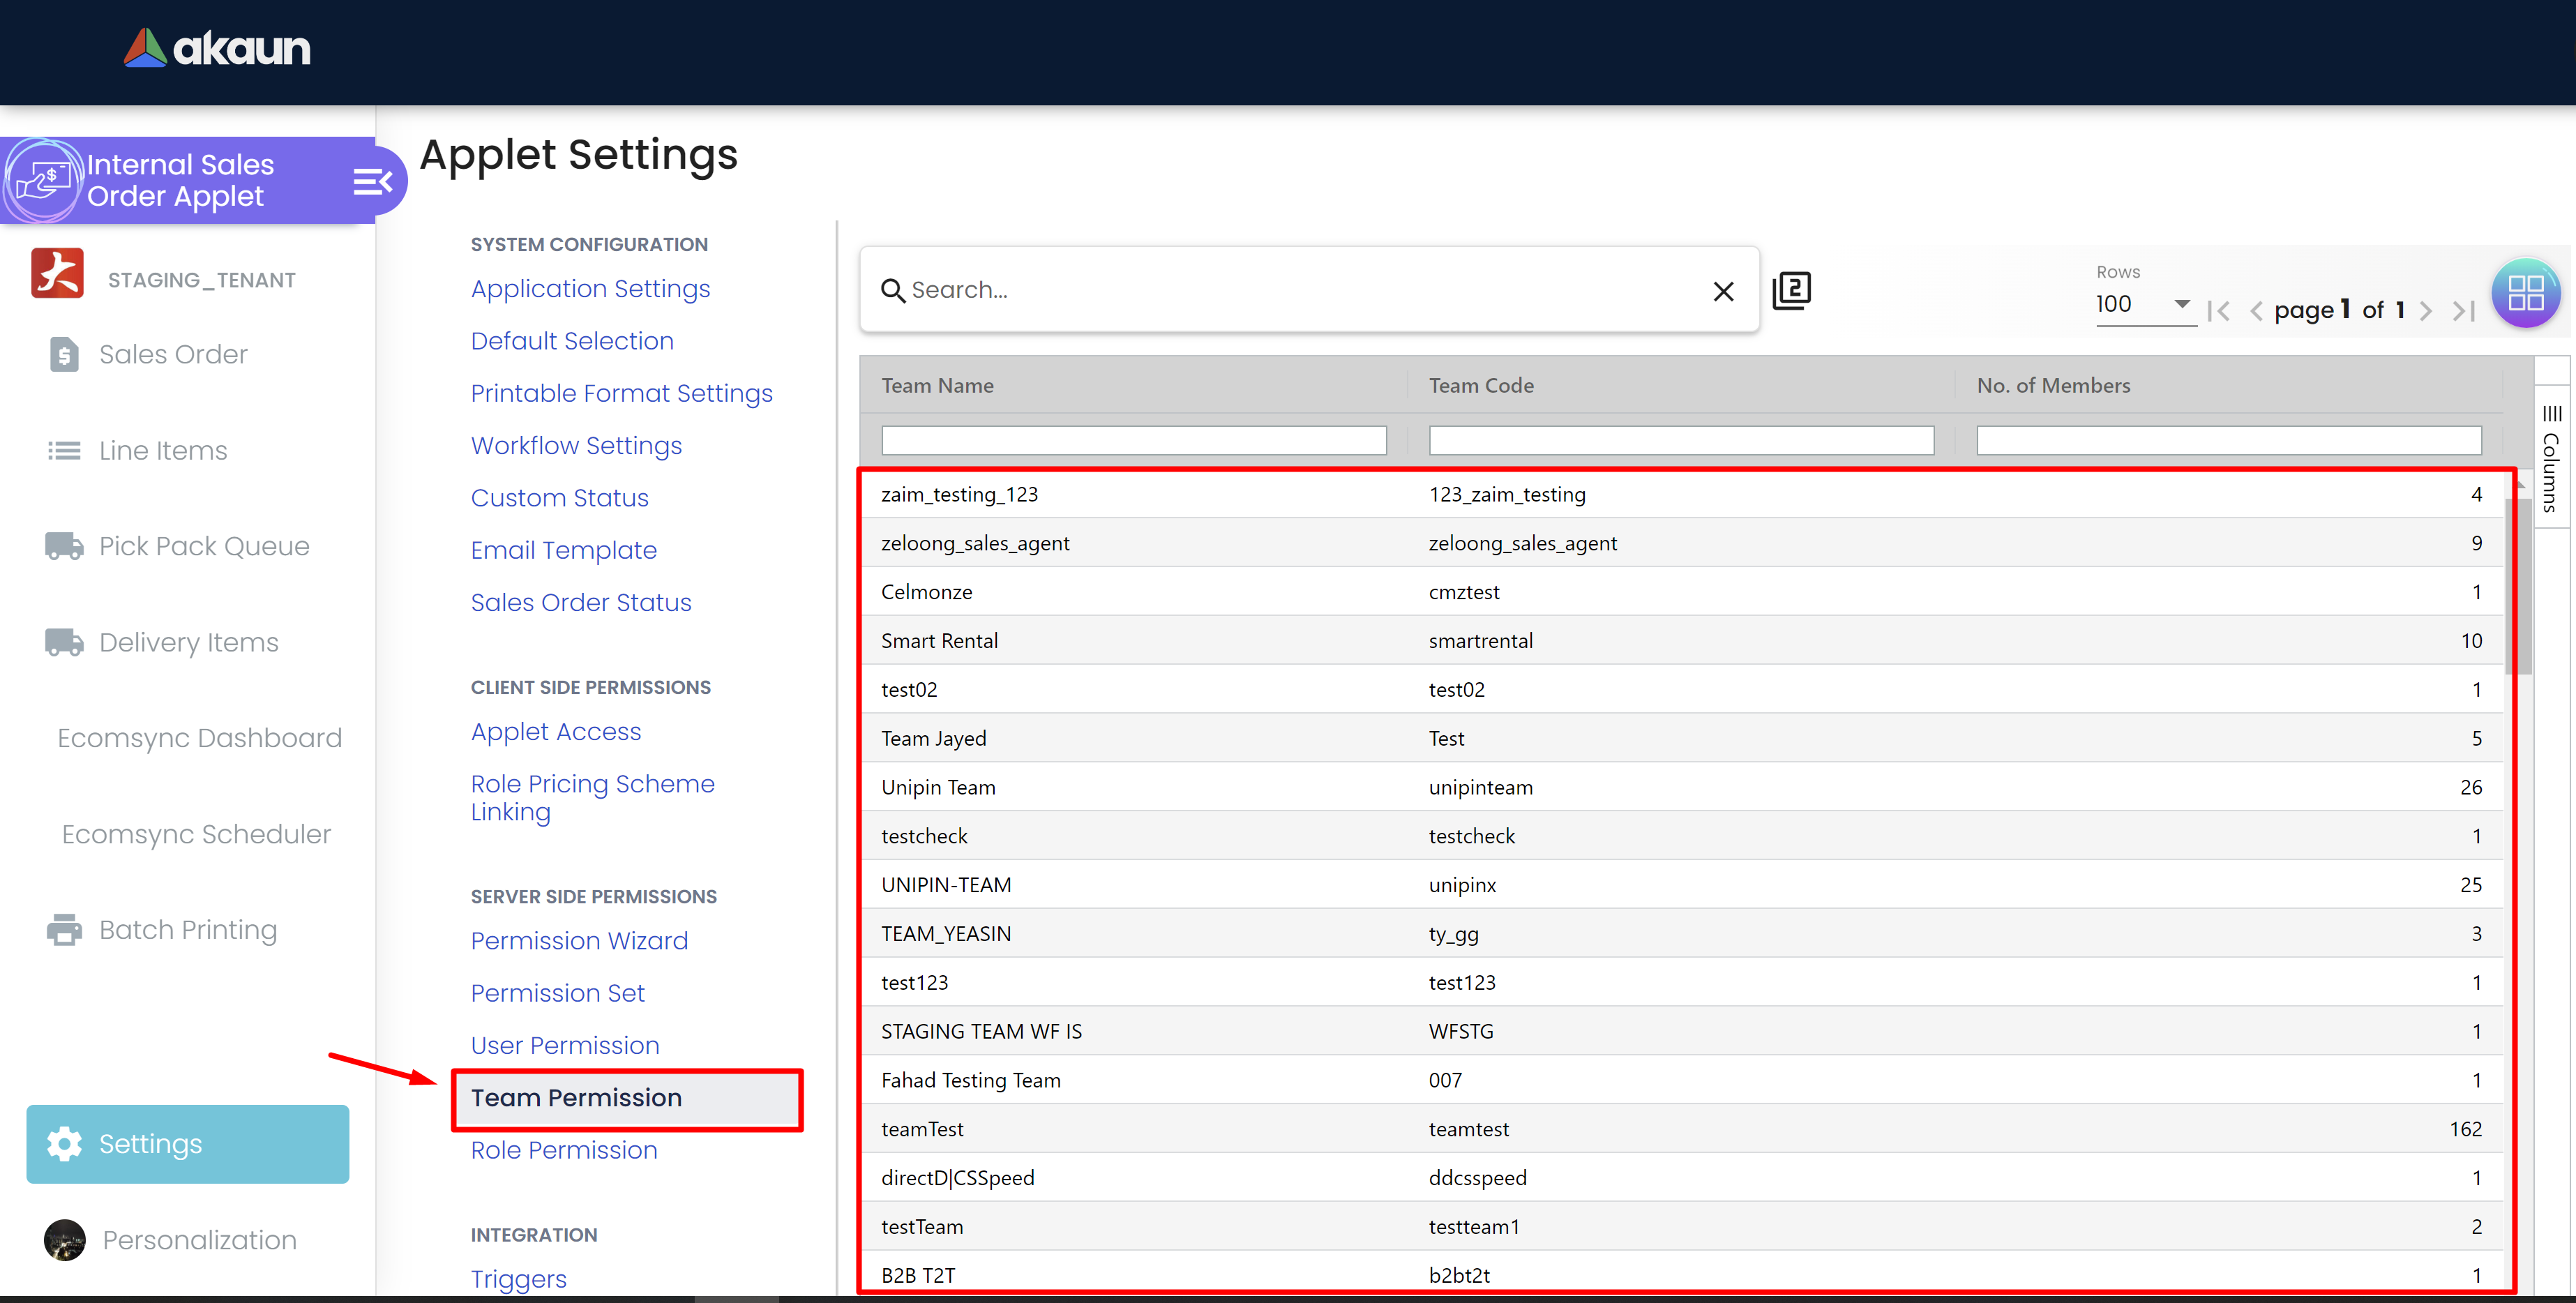Collapse the sidebar with the menu icon
Screen dimensions: 2576x1303
[x=372, y=182]
